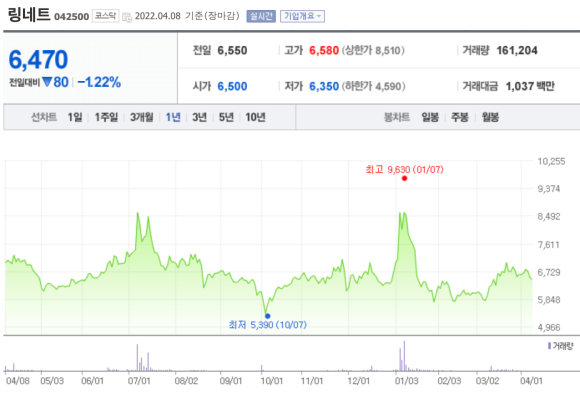
Task: Click the stock code 042500
Action: click(72, 17)
